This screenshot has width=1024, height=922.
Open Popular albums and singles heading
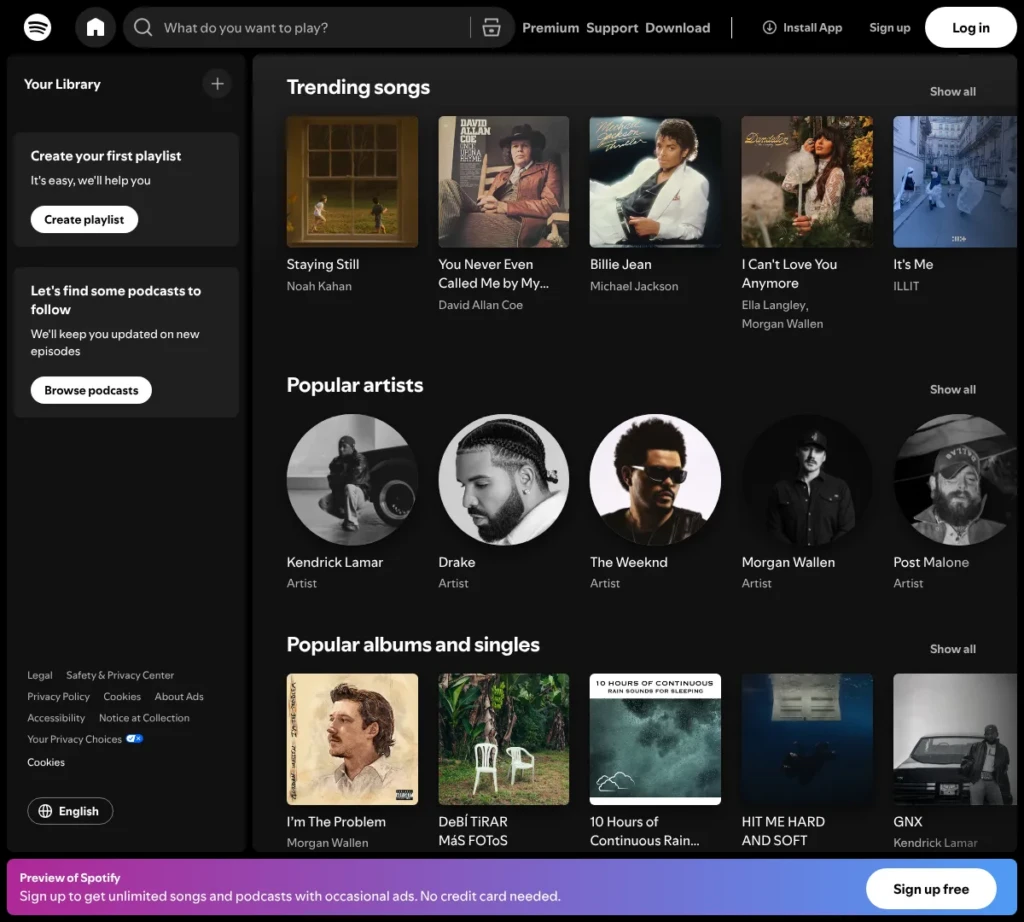[413, 644]
